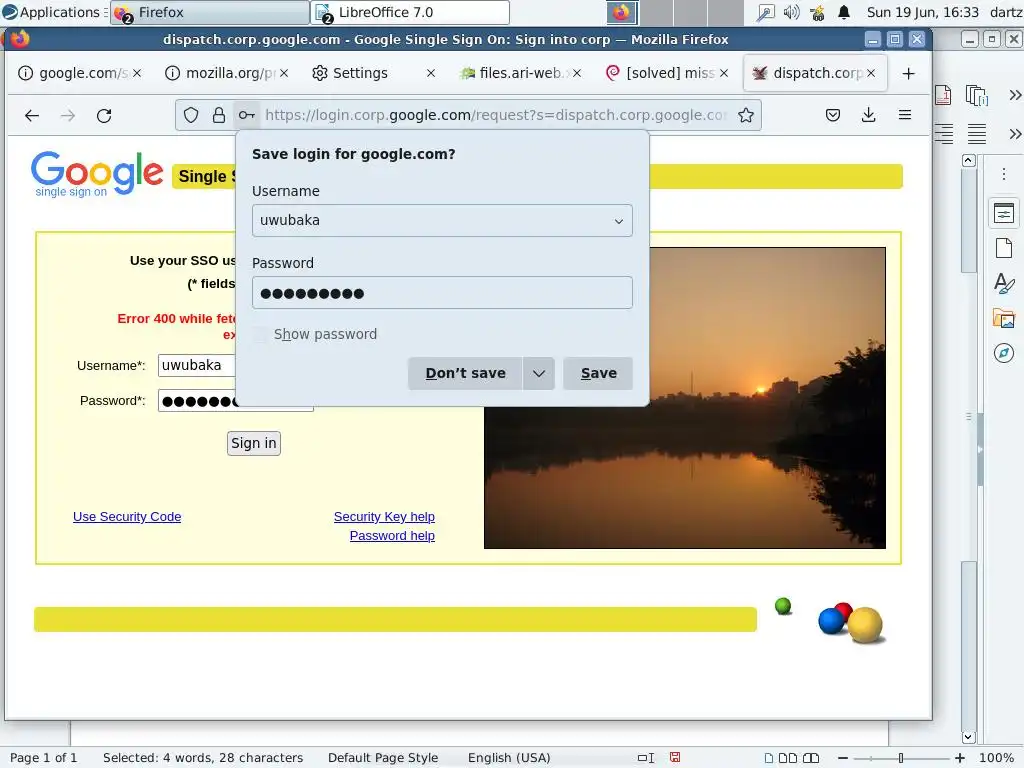1024x768 pixels.
Task: Click LibreOffice 100% zoom level
Action: [996, 758]
